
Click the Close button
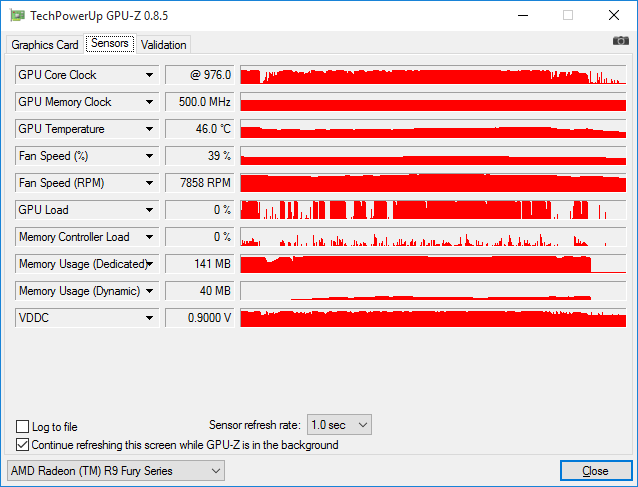pyautogui.click(x=596, y=471)
